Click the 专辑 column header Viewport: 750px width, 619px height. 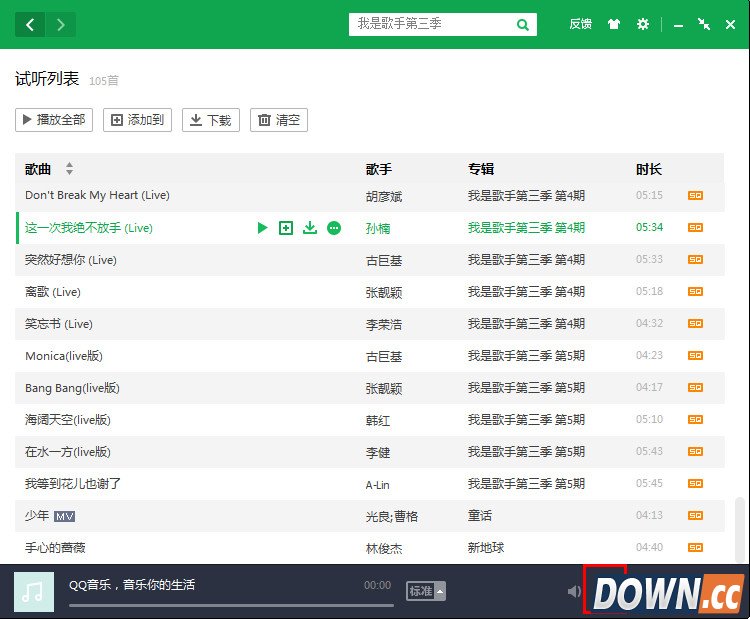(x=481, y=169)
